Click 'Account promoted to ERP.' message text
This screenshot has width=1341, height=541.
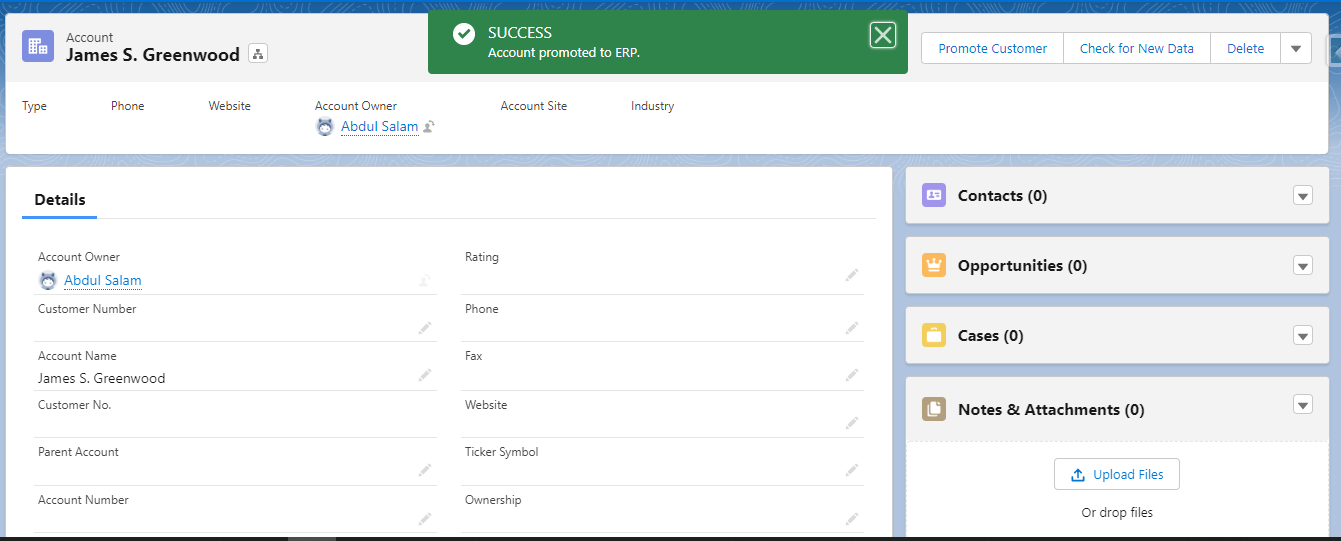click(564, 52)
